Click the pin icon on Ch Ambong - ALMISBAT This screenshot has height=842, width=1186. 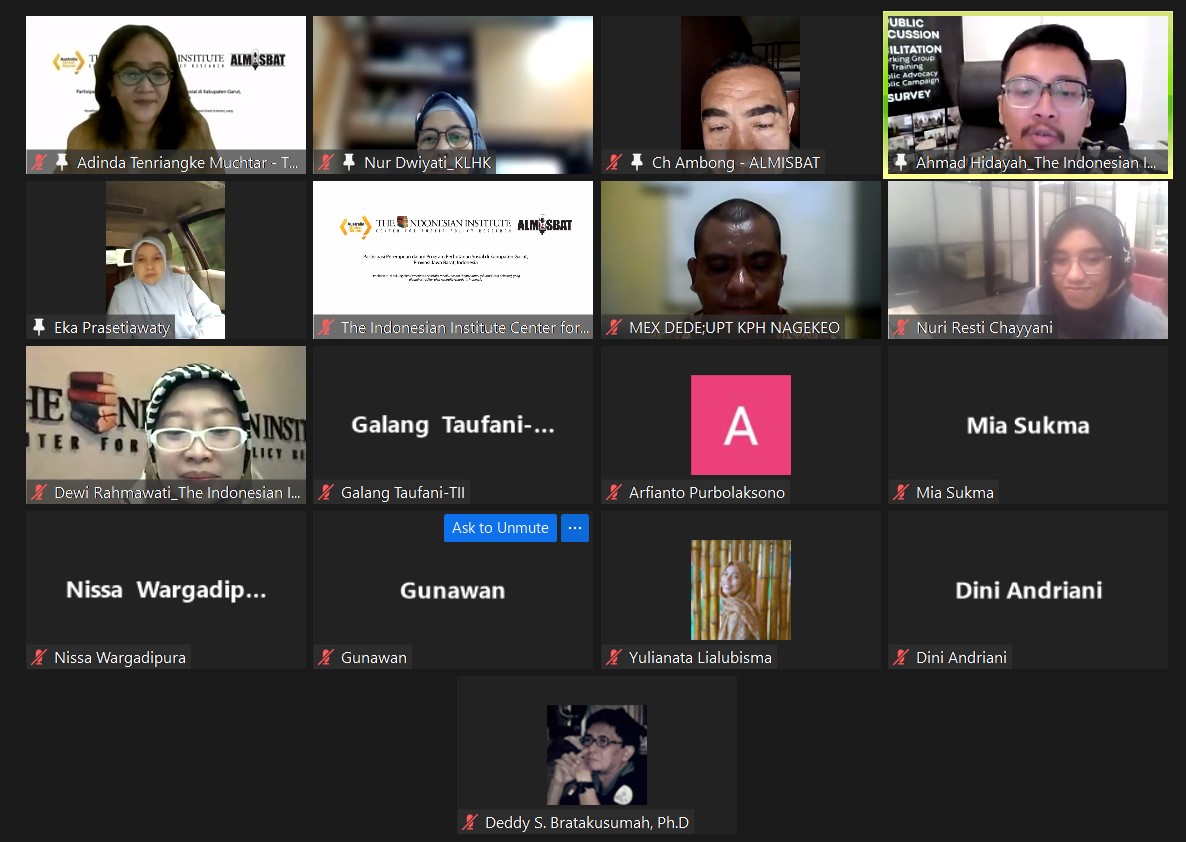pos(636,162)
